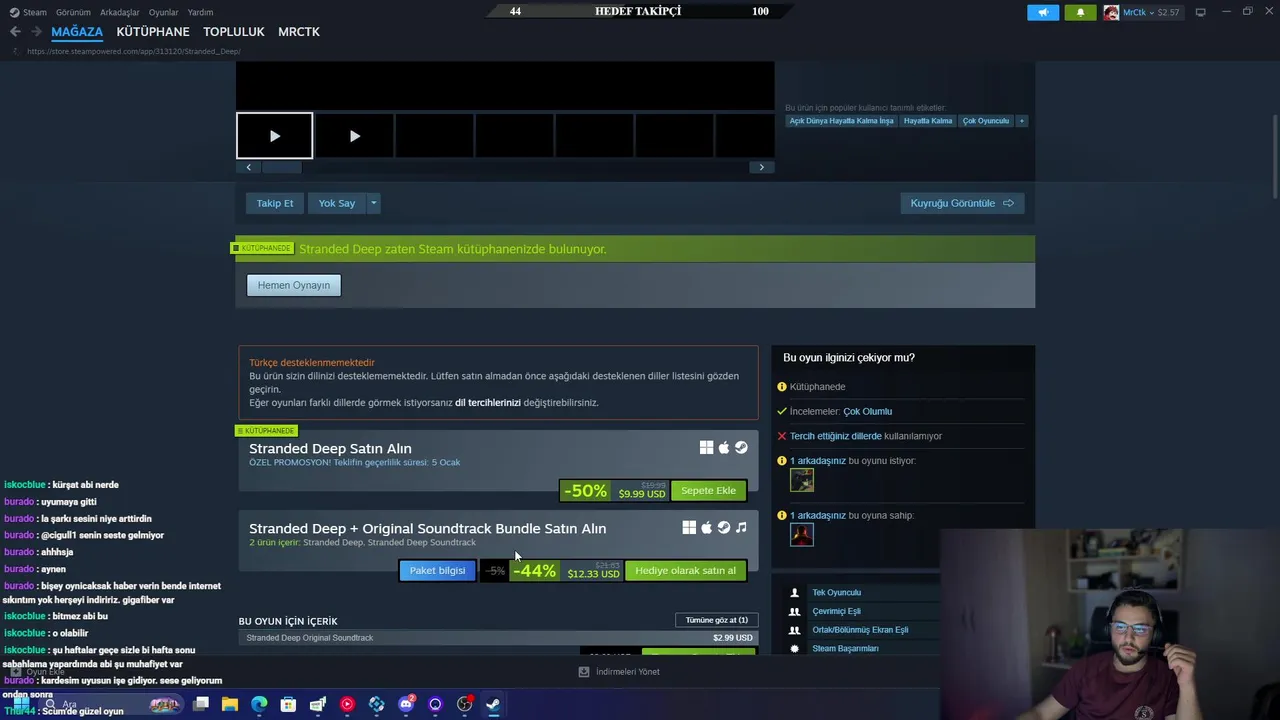Open the Görünüm menu

(73, 12)
